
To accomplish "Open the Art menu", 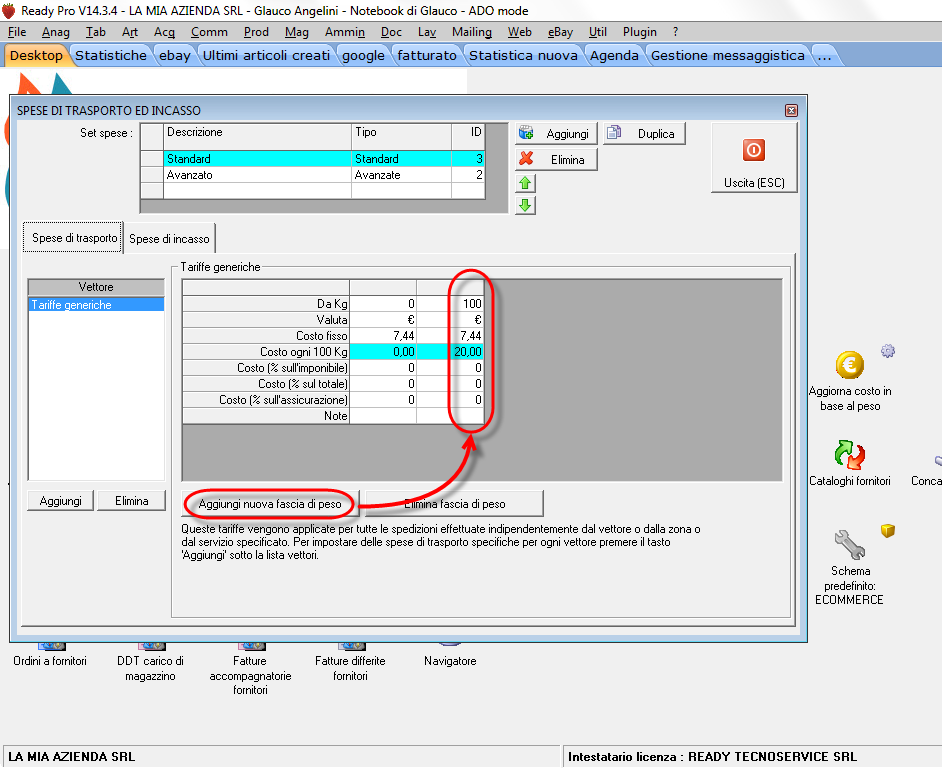I will pos(130,32).
